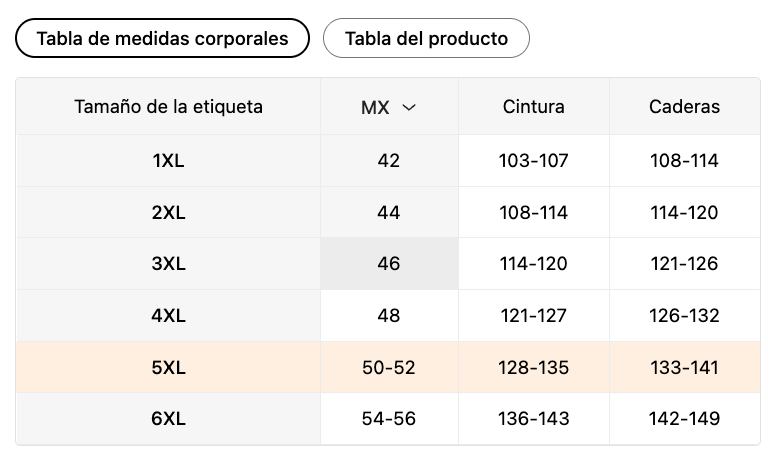Viewport: 784px width, 462px height.
Task: Click hips measurement 142-149 cell
Action: (x=684, y=419)
